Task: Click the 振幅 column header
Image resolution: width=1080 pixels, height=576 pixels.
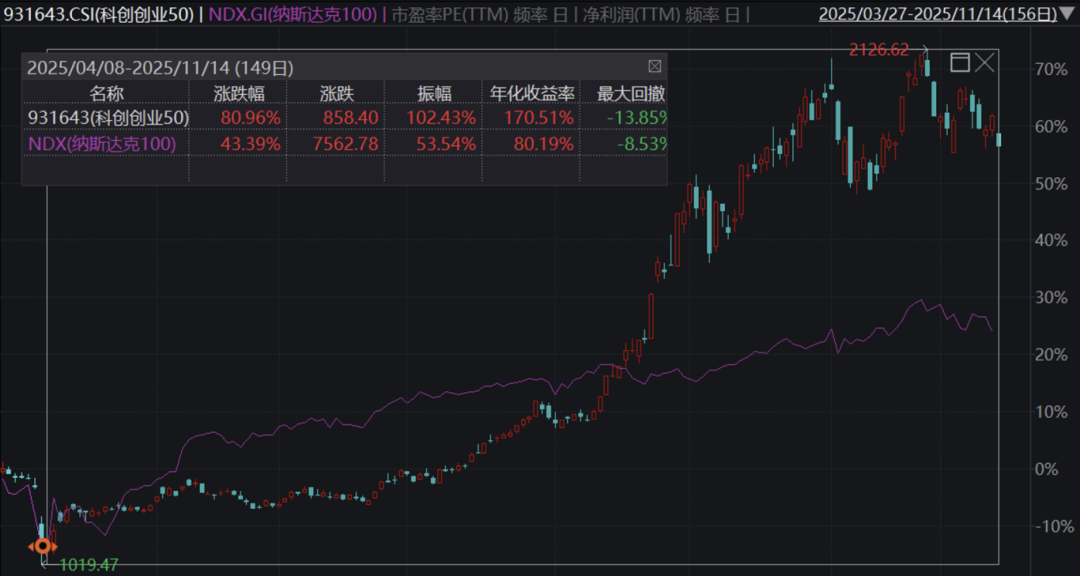Action: (434, 93)
